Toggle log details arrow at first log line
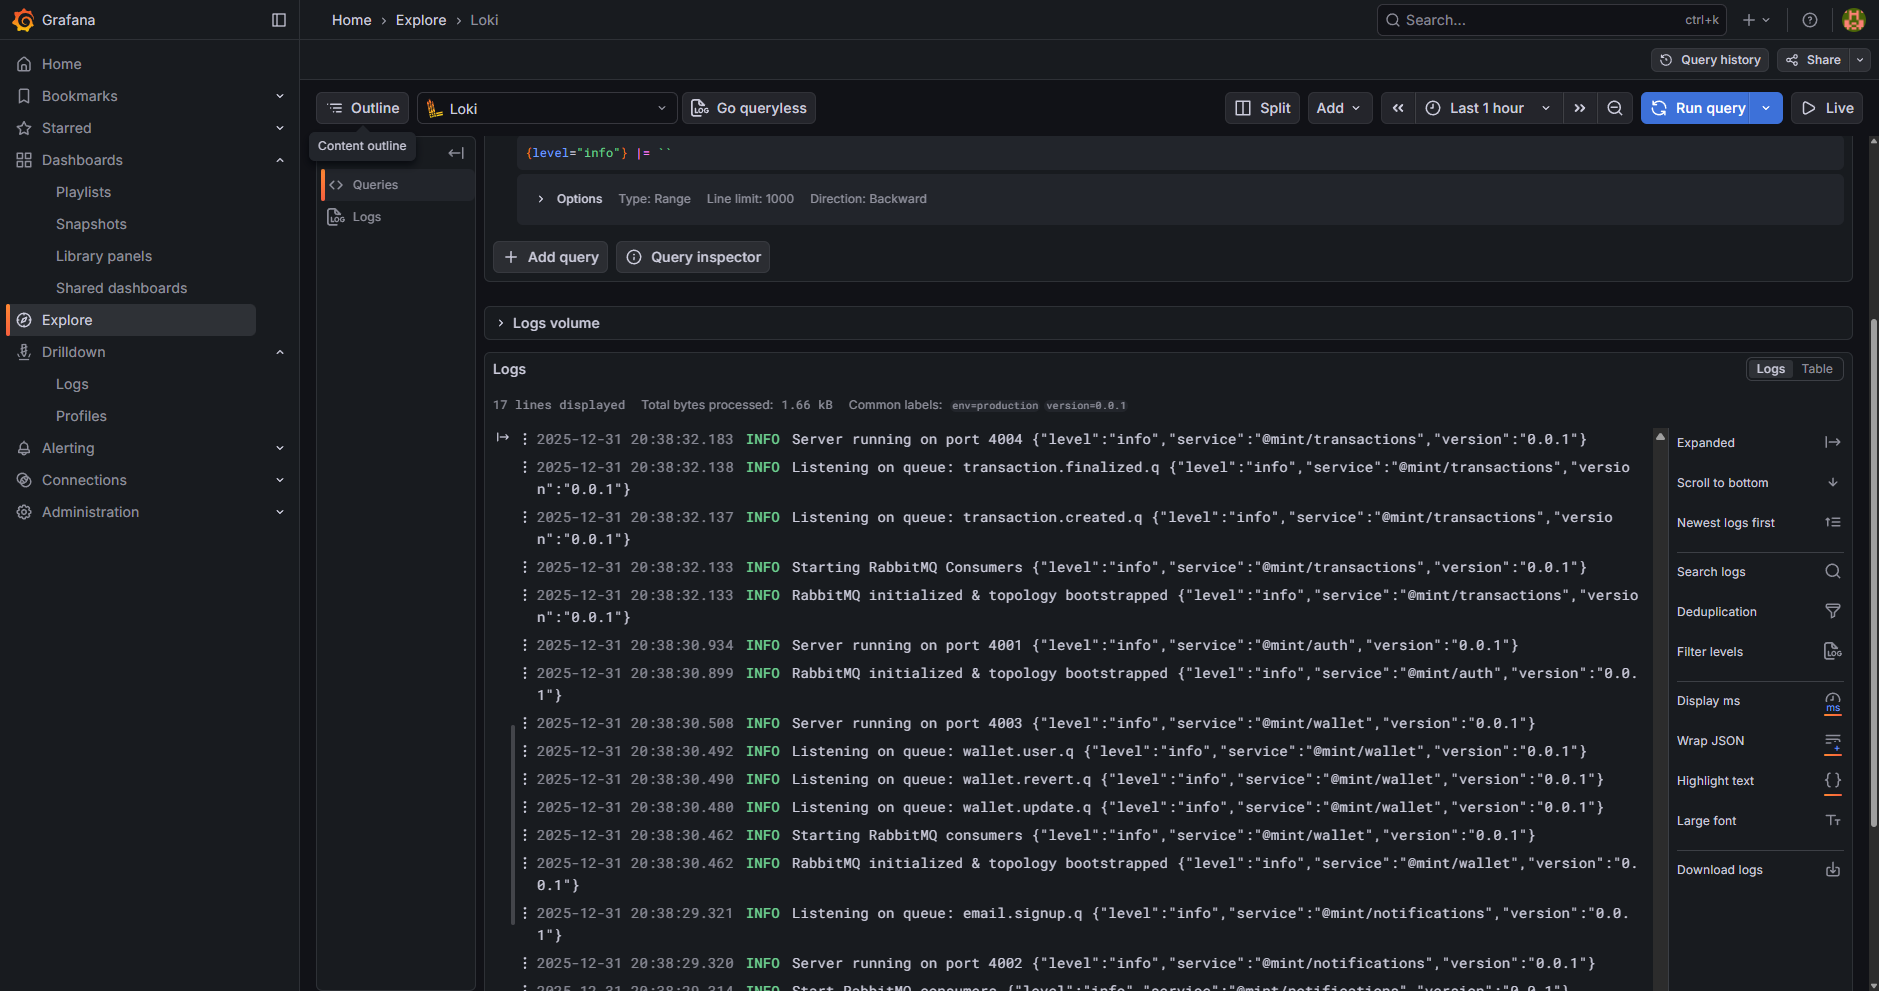Screen dimensions: 1879x991 tap(503, 438)
